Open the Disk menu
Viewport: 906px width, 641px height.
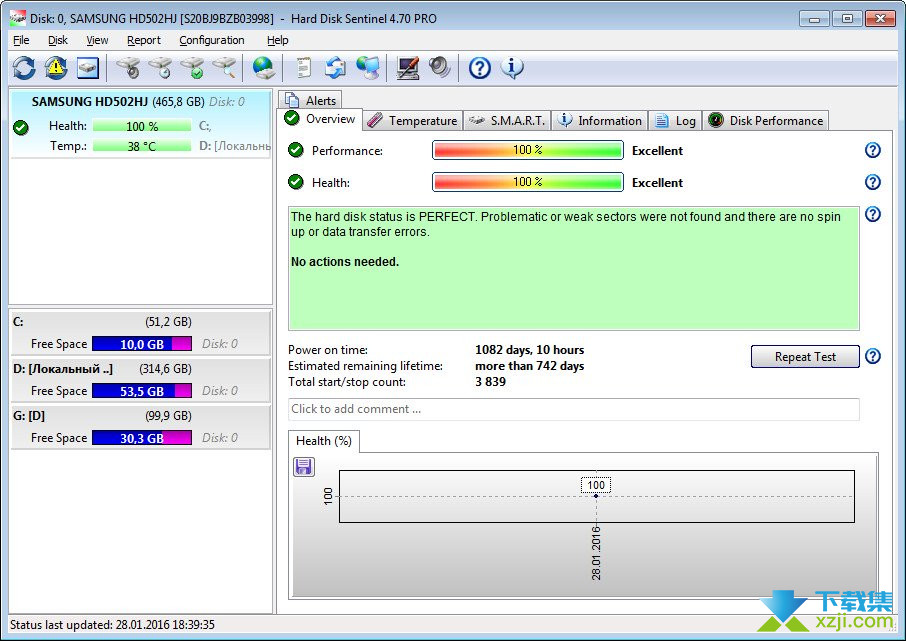[58, 40]
